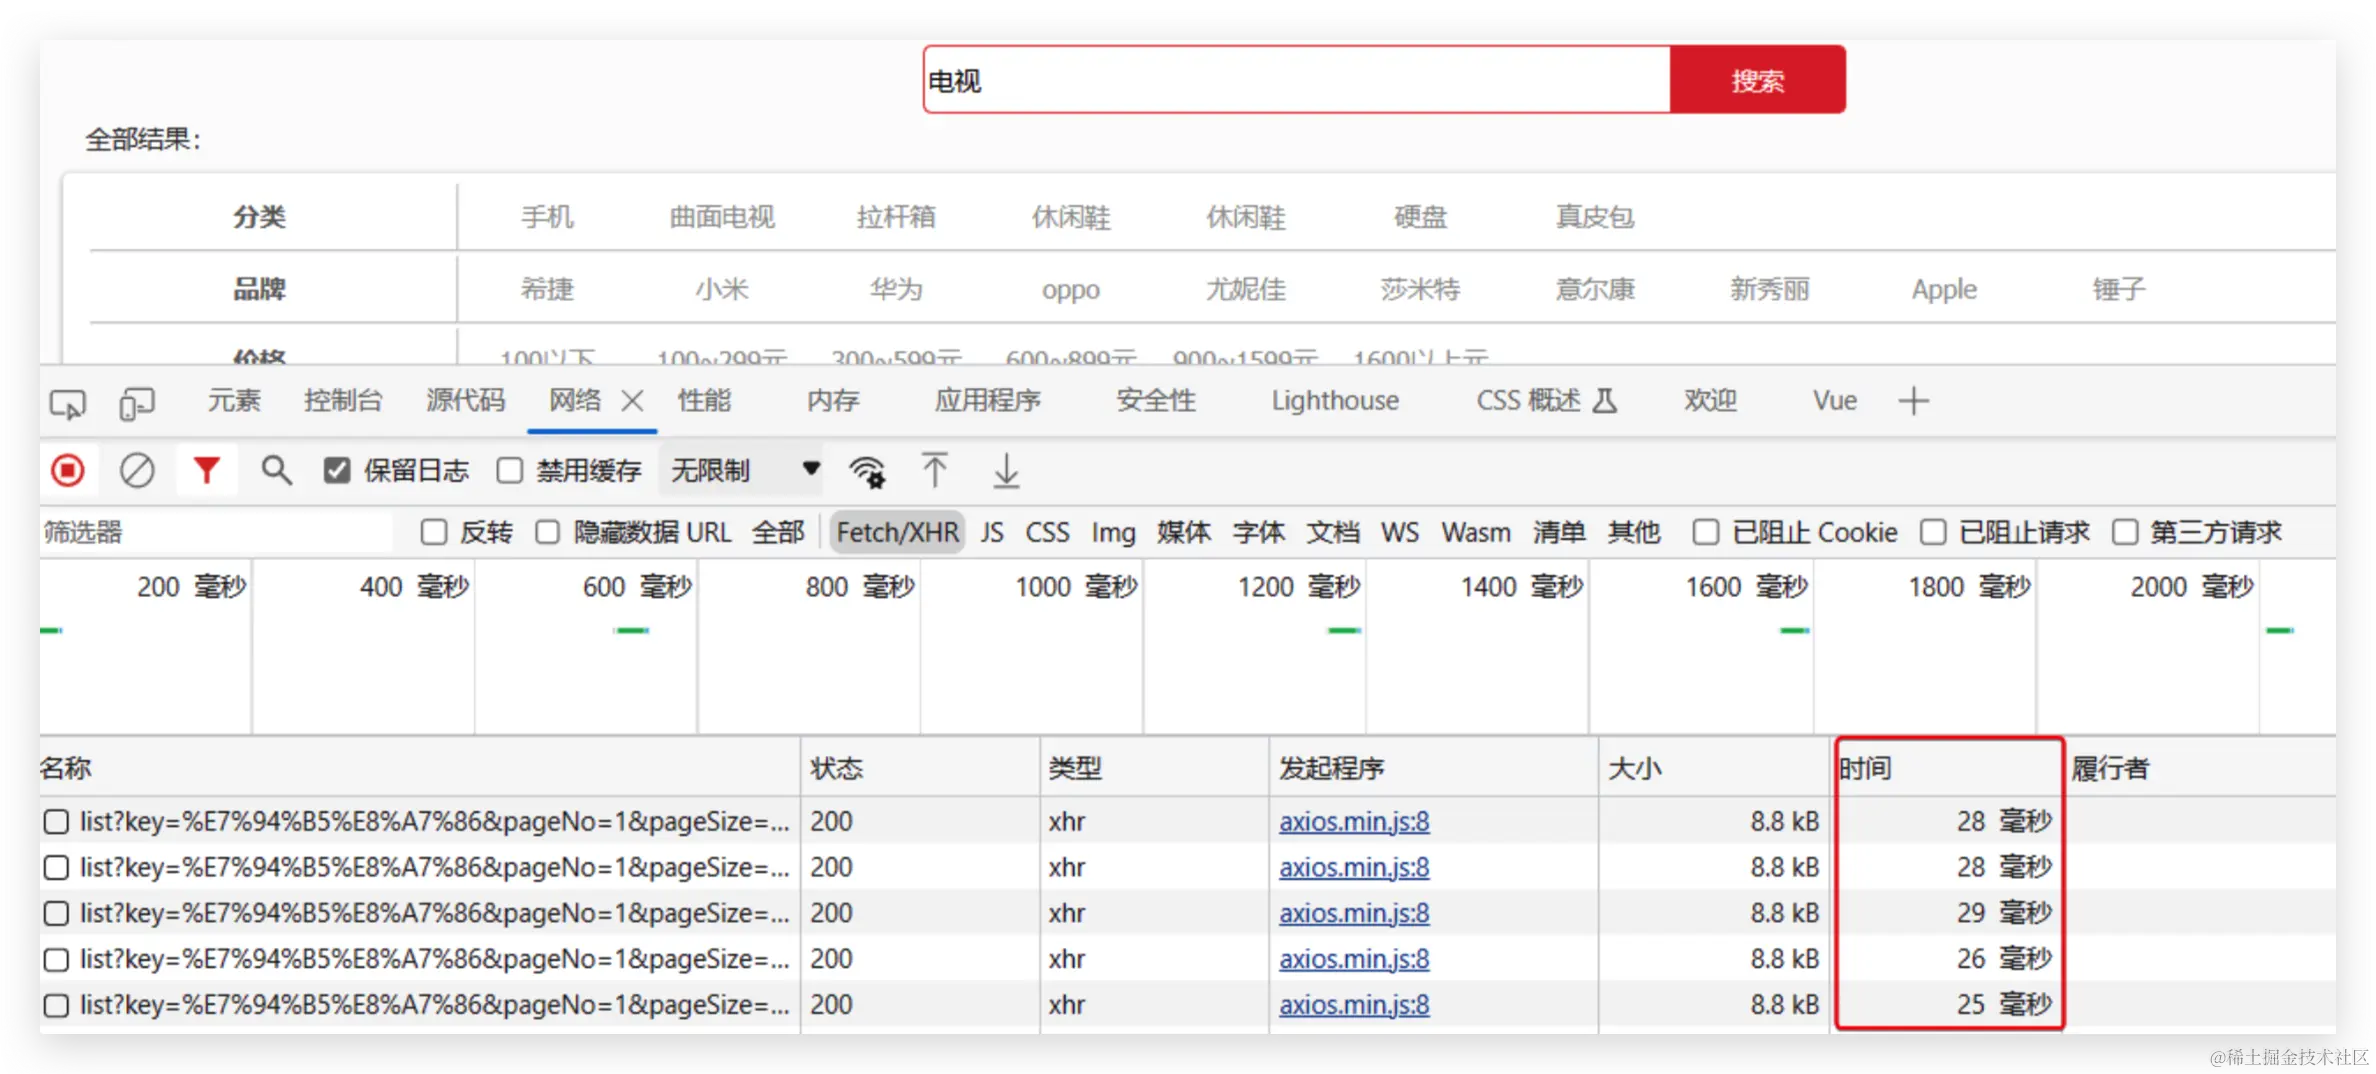Switch to the CSS 概述 tab
Image resolution: width=2376 pixels, height=1074 pixels.
[x=1546, y=401]
